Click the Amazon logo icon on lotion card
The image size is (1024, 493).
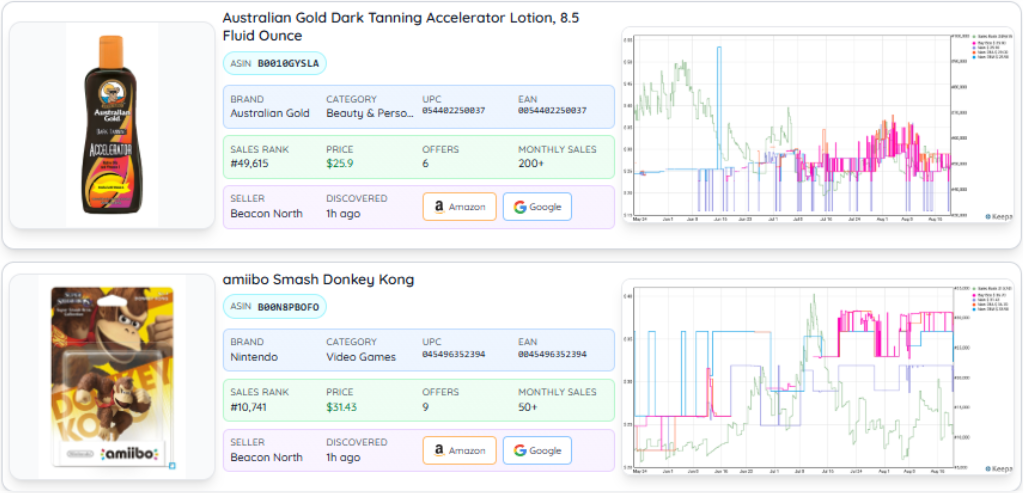tap(438, 207)
